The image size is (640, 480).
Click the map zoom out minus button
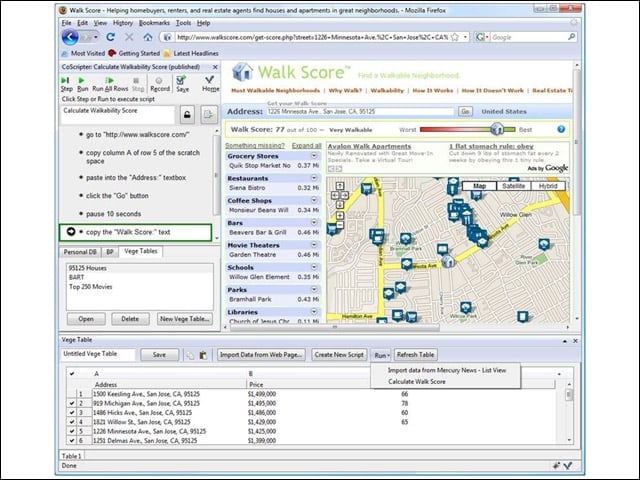coord(340,225)
